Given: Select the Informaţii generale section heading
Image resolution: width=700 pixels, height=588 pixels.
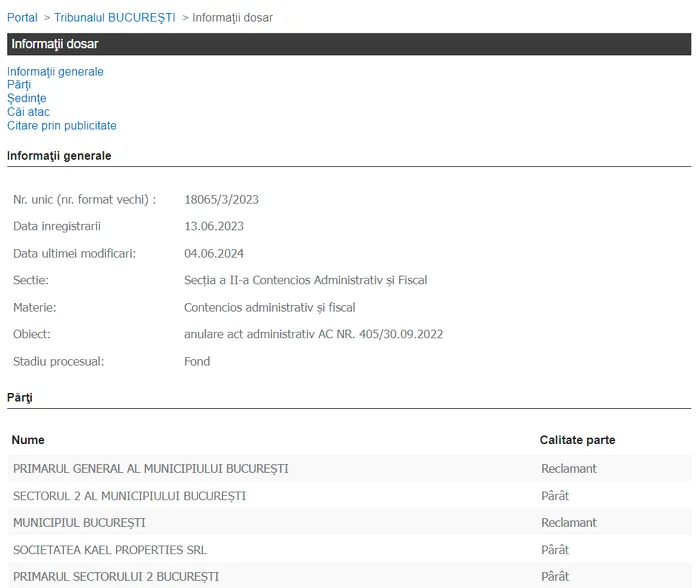Looking at the screenshot, I should [x=59, y=156].
